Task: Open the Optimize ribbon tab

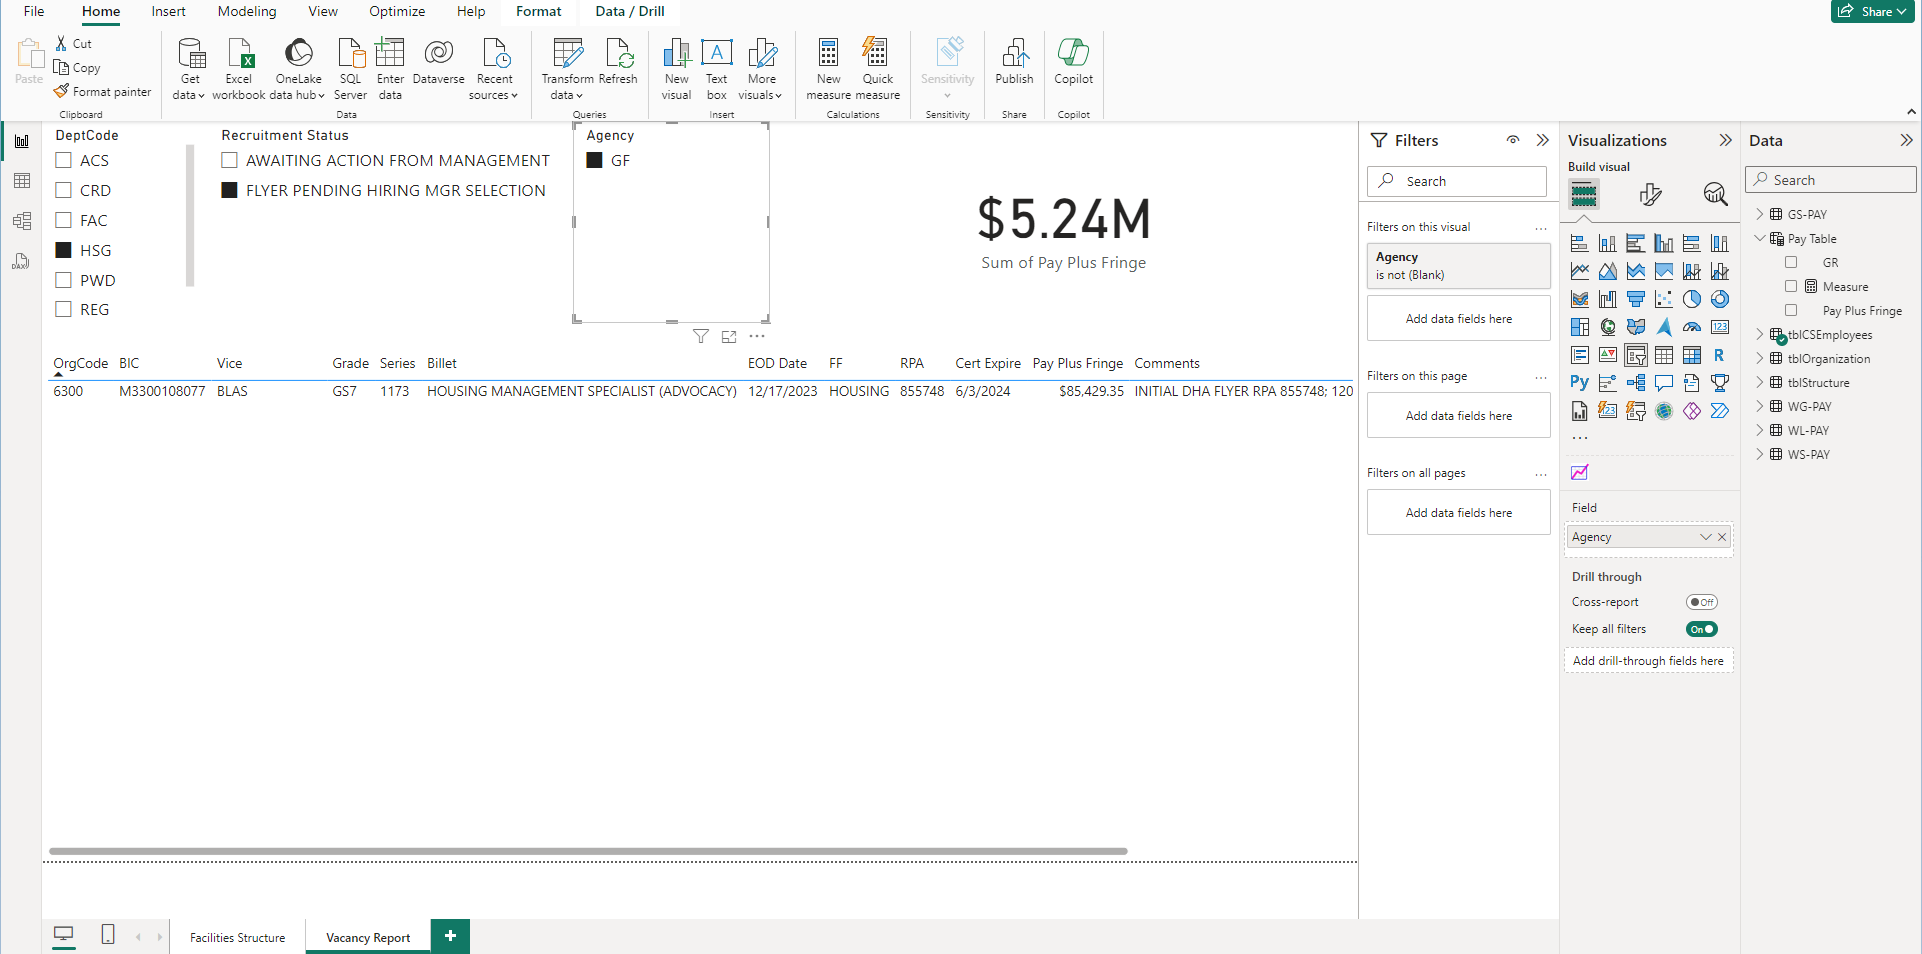Action: coord(397,11)
